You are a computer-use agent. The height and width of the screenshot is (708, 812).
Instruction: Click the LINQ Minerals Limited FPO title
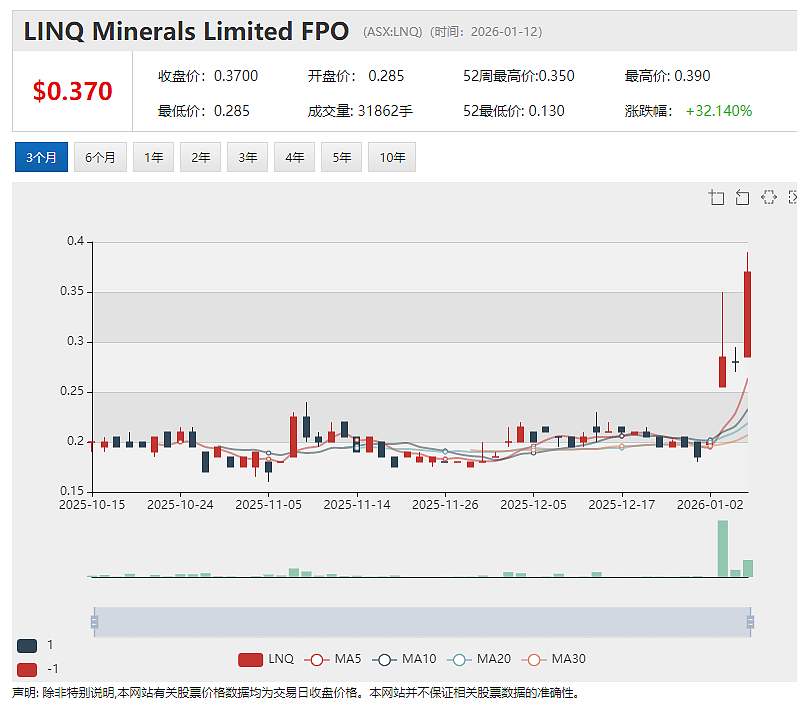(x=186, y=31)
